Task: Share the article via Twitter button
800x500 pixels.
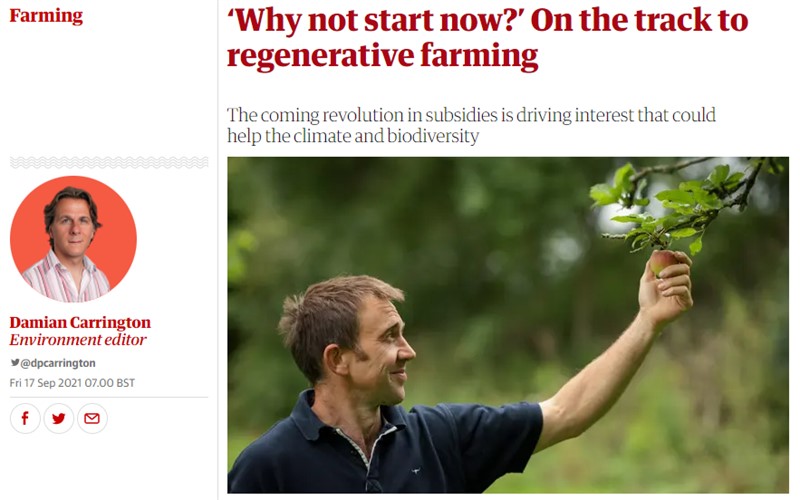Action: (59, 418)
